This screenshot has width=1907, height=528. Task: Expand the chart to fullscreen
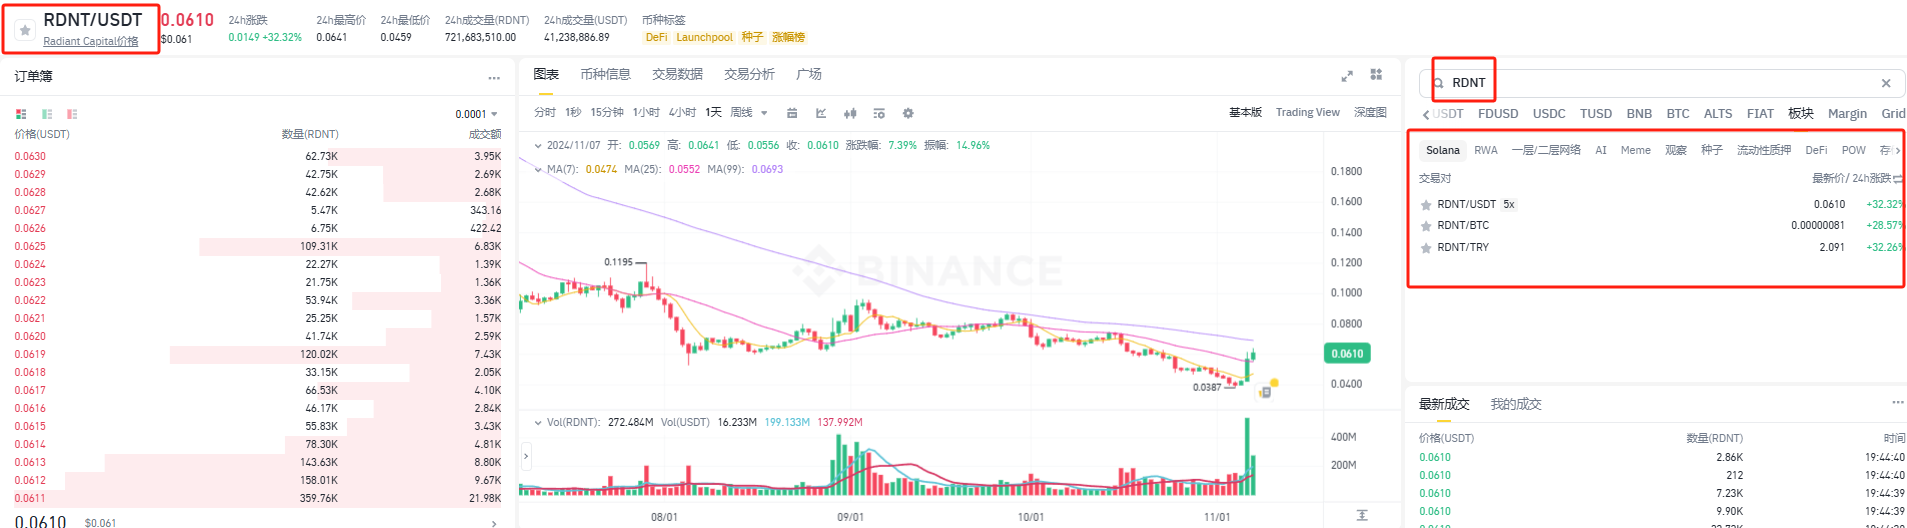pos(1347,75)
